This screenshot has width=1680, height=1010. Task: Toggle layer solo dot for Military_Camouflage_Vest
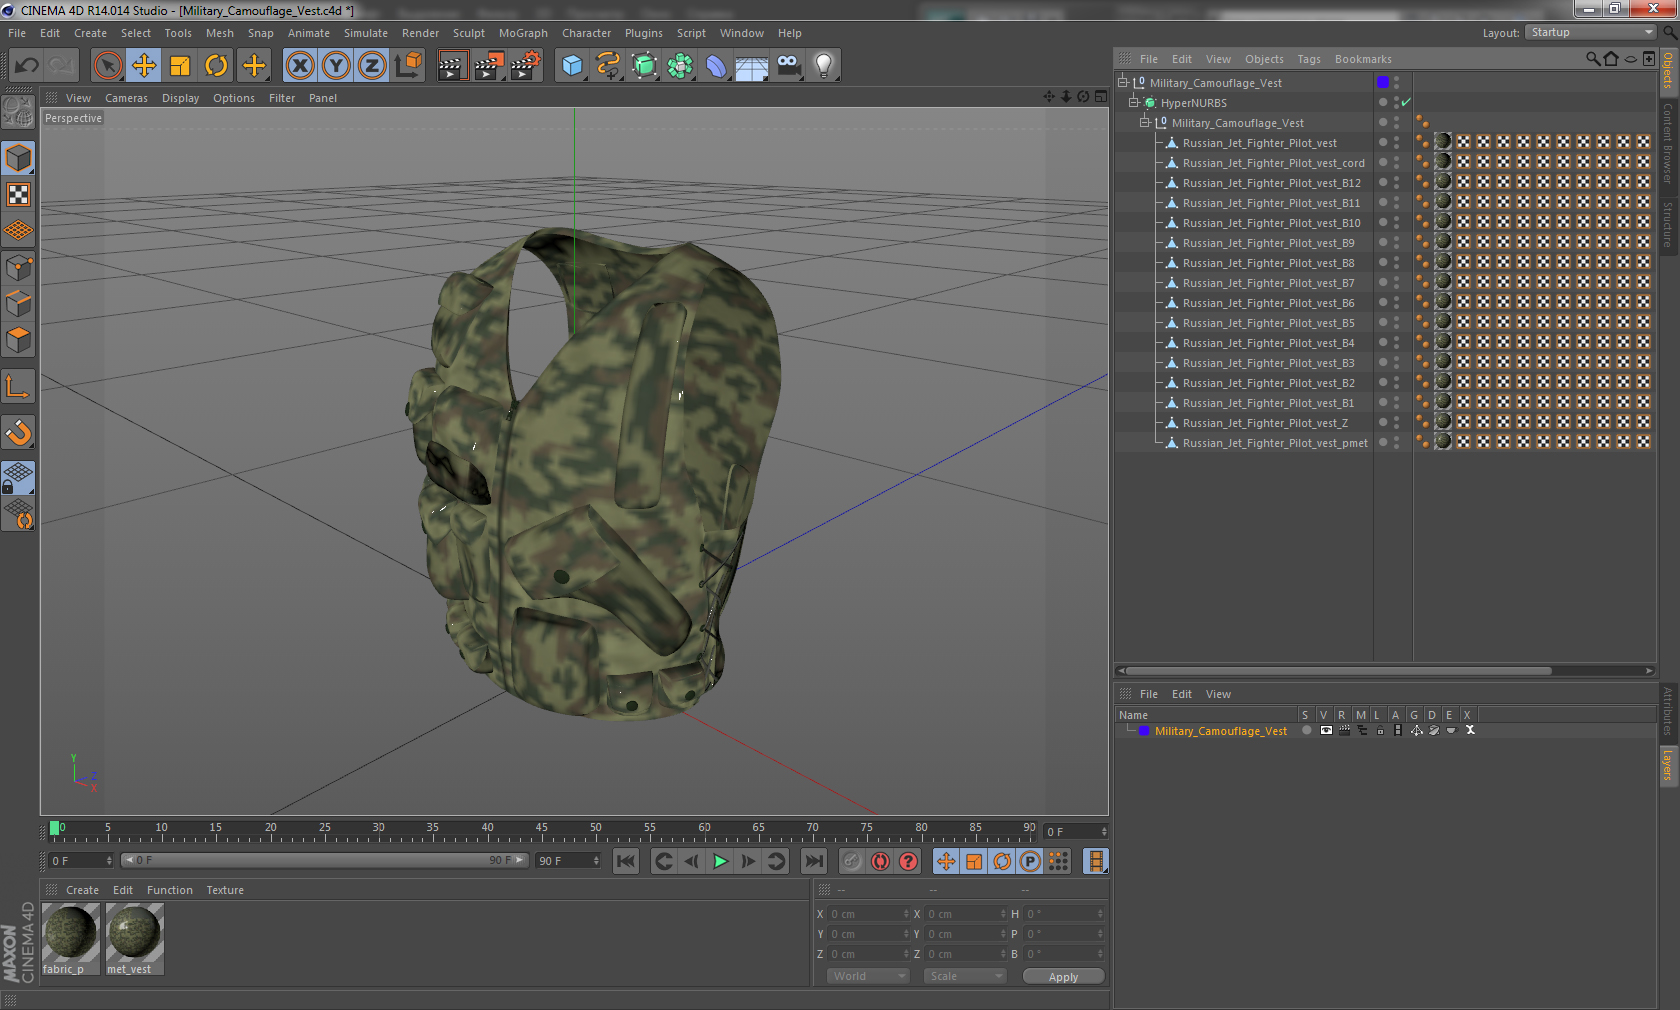(x=1306, y=730)
